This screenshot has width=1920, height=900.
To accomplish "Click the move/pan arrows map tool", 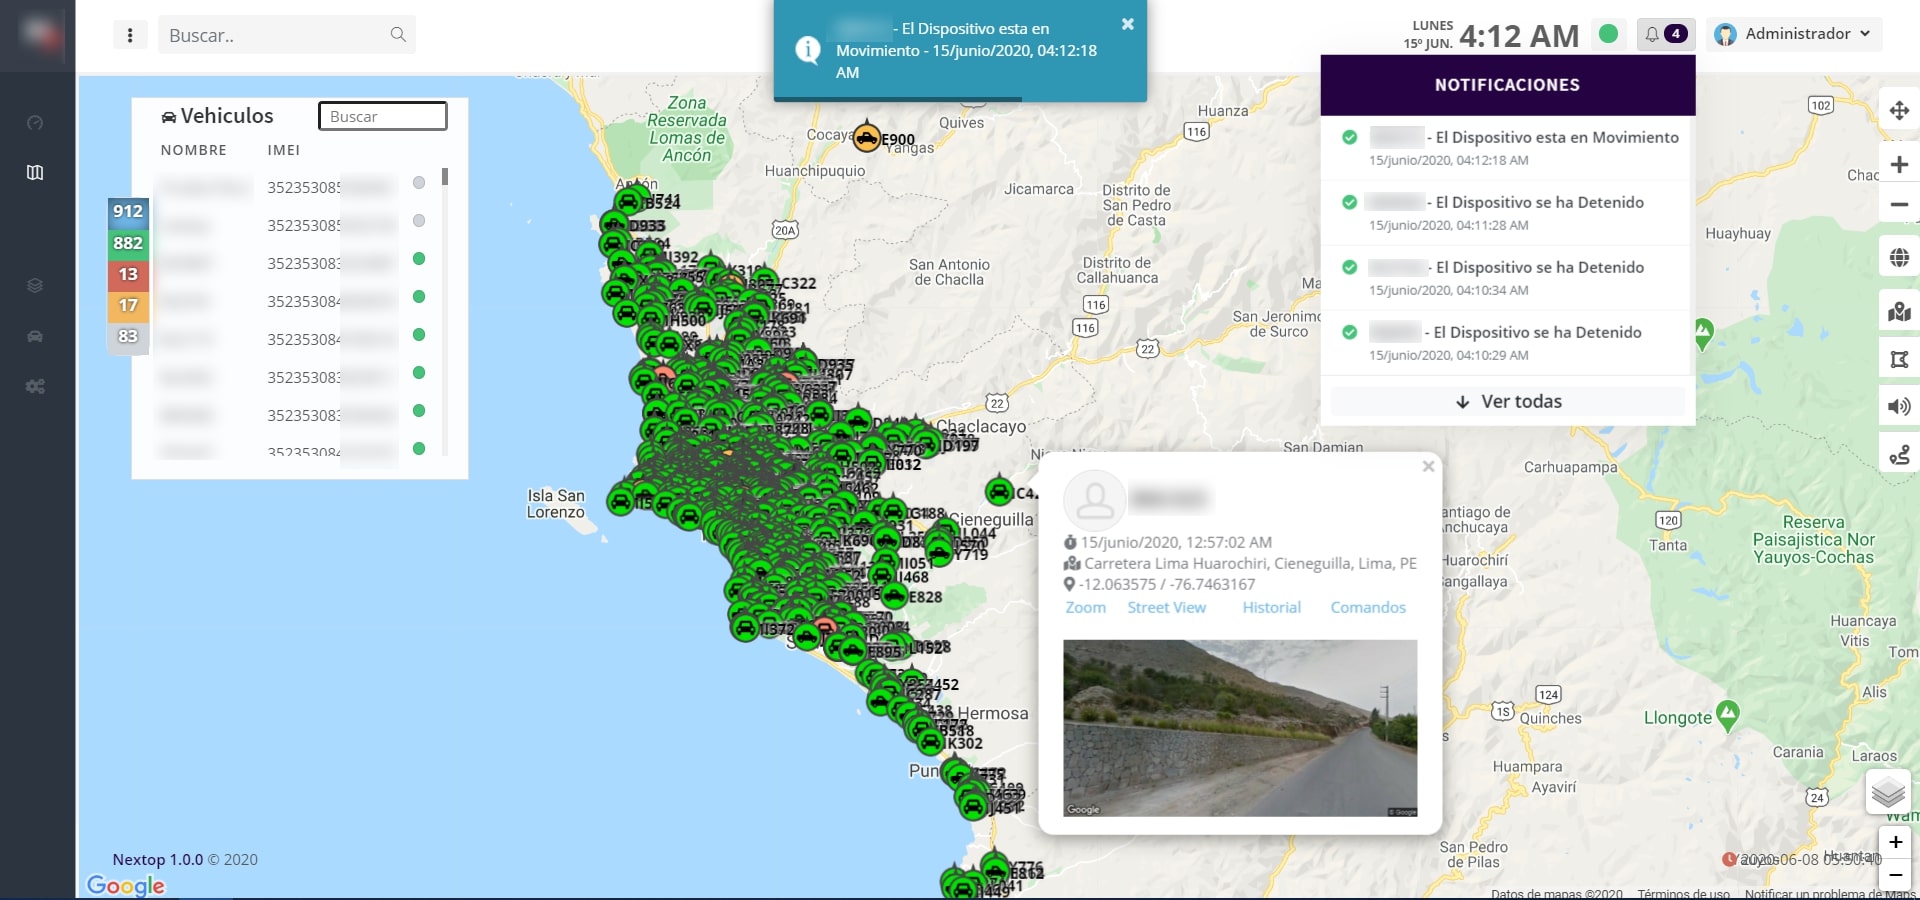I will click(x=1899, y=110).
